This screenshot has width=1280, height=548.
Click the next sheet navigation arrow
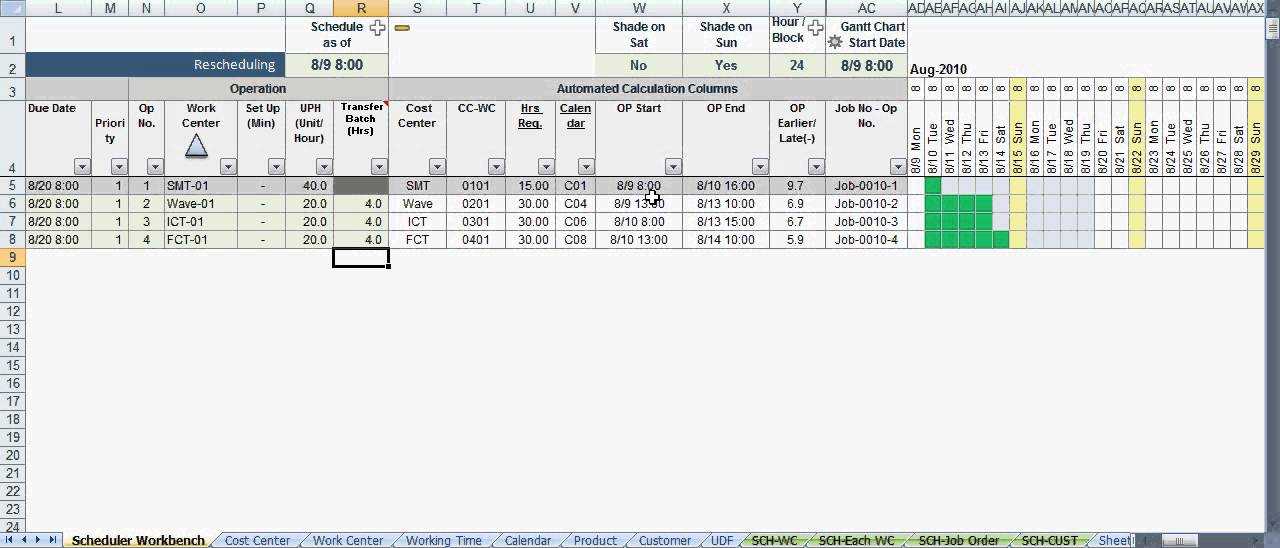39,540
